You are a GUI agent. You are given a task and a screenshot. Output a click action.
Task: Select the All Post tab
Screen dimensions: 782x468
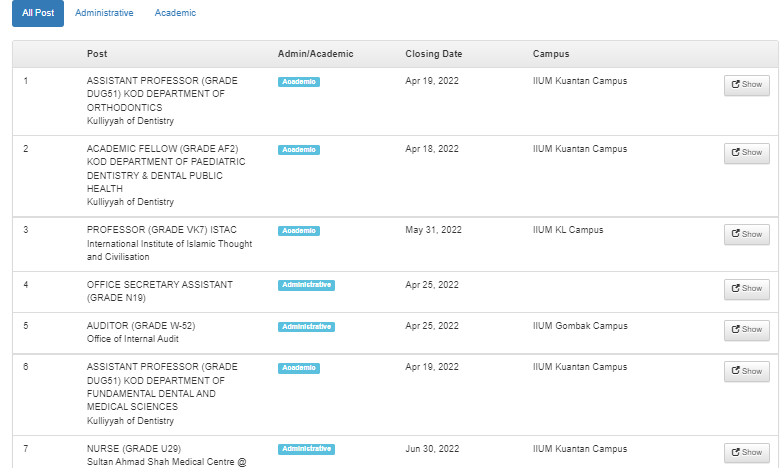click(x=38, y=13)
